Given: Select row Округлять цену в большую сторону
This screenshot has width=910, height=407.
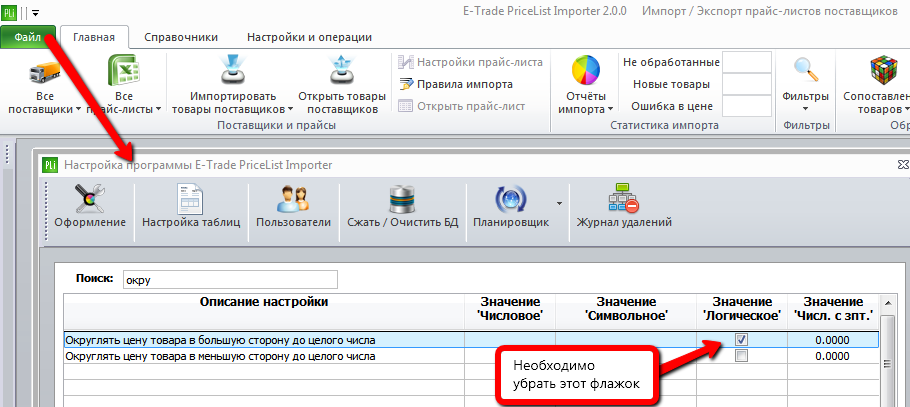Looking at the screenshot, I should pyautogui.click(x=471, y=340).
